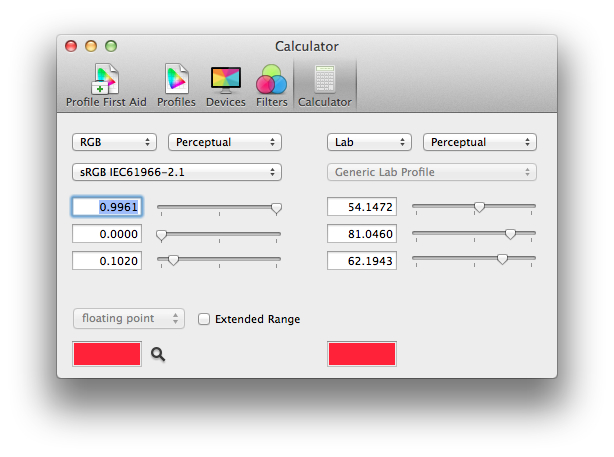Click the yellow minimize window button
Viewport: 614px width, 457px height.
[x=91, y=46]
